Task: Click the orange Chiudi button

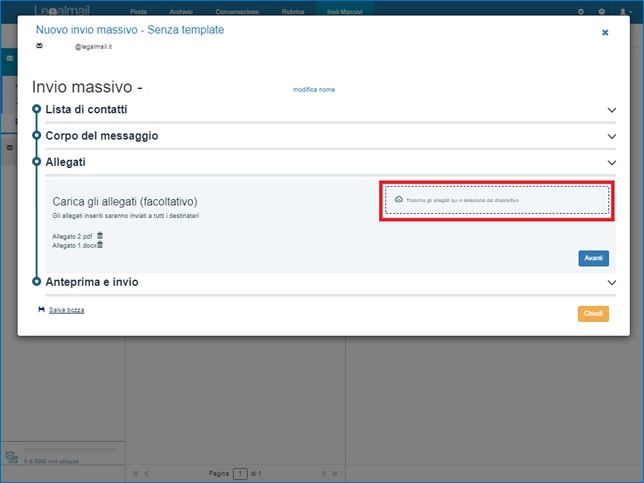Action: click(593, 314)
